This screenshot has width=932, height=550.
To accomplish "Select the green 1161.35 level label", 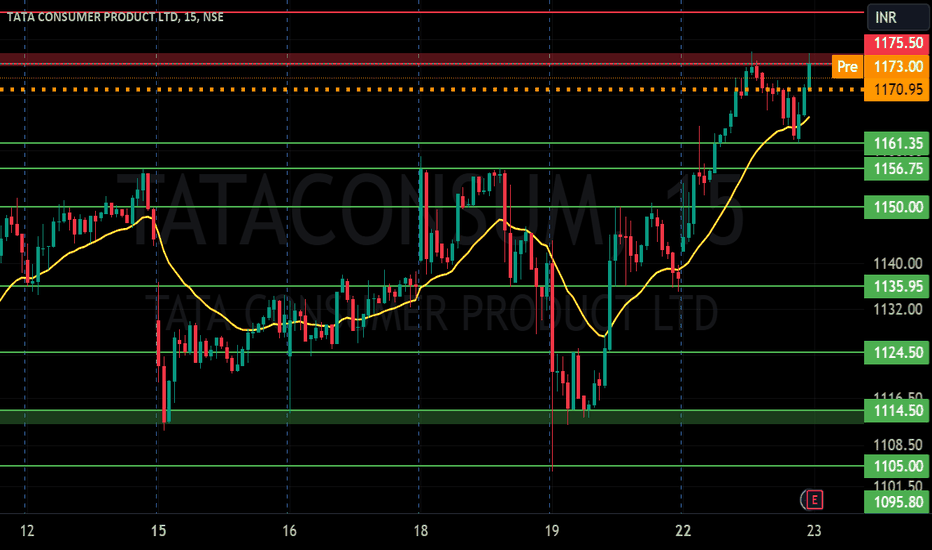I will [898, 143].
